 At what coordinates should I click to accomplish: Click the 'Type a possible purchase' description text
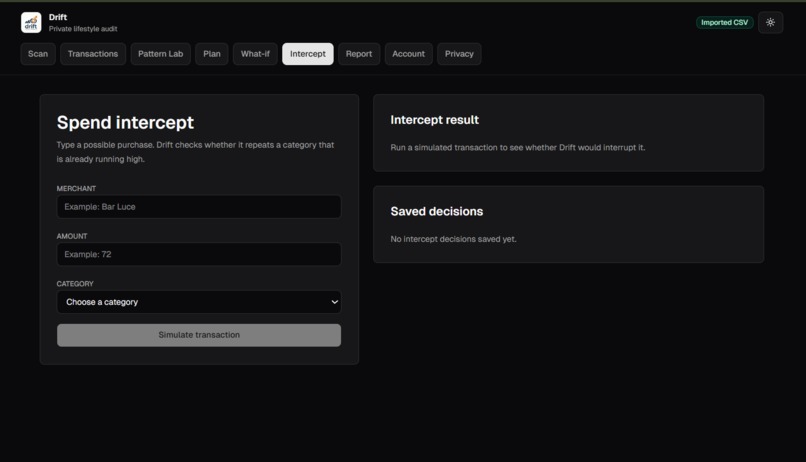click(195, 152)
